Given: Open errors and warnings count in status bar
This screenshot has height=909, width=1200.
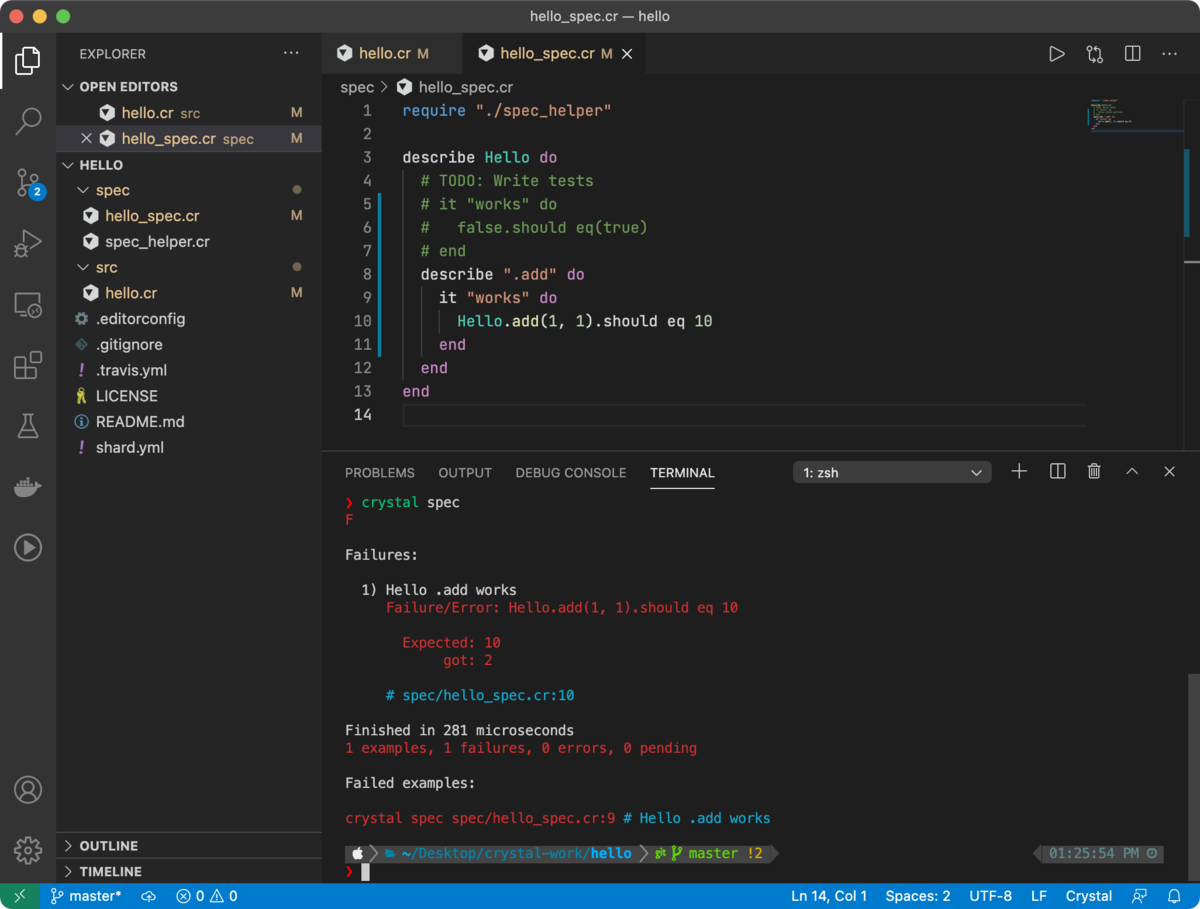Looking at the screenshot, I should [x=207, y=896].
